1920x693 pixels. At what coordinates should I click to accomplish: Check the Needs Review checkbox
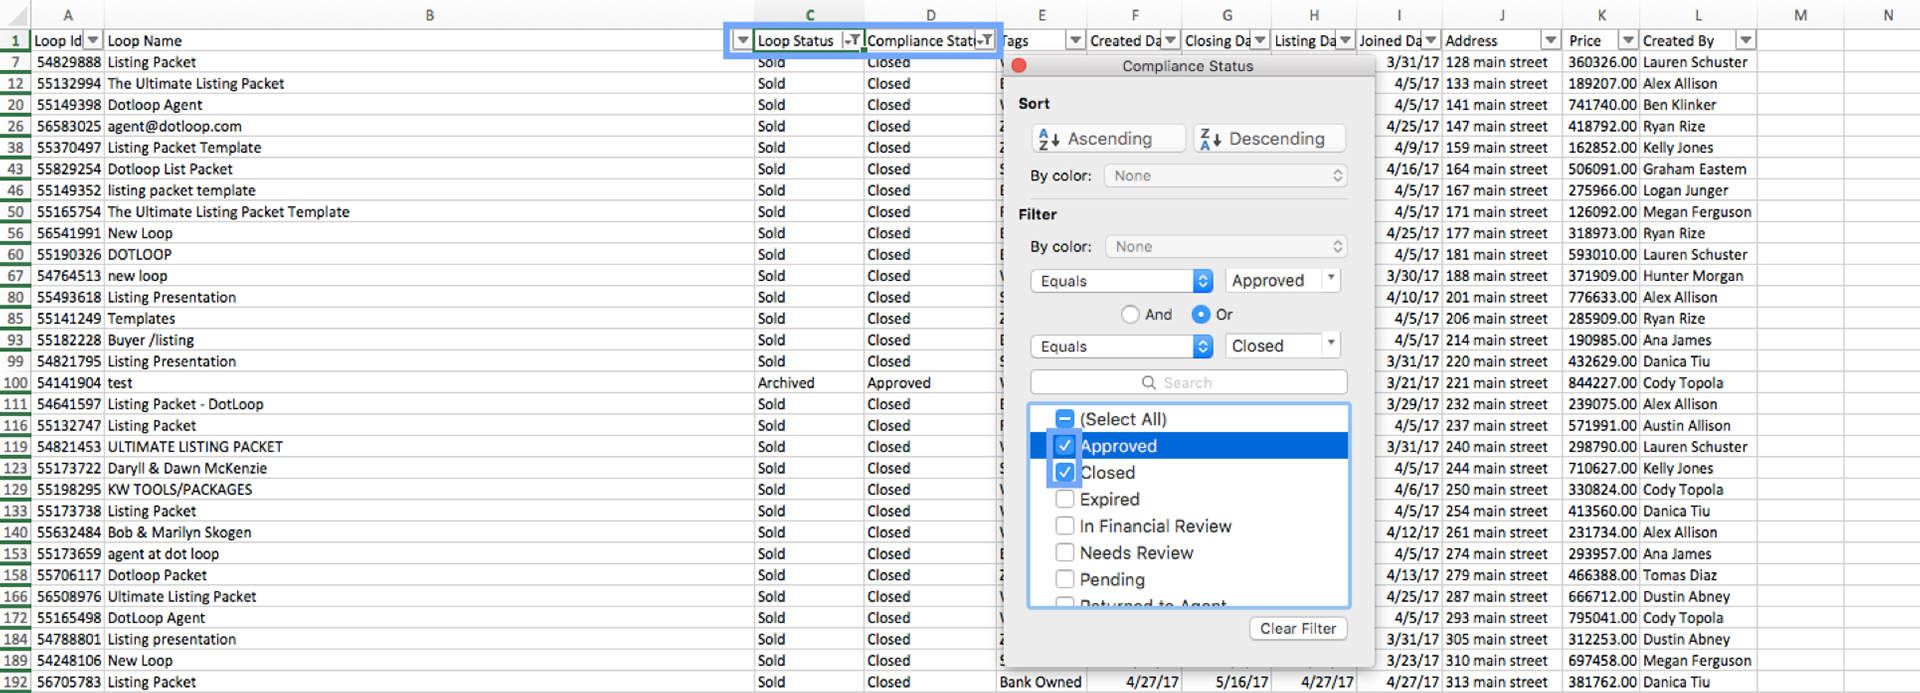(x=1065, y=553)
